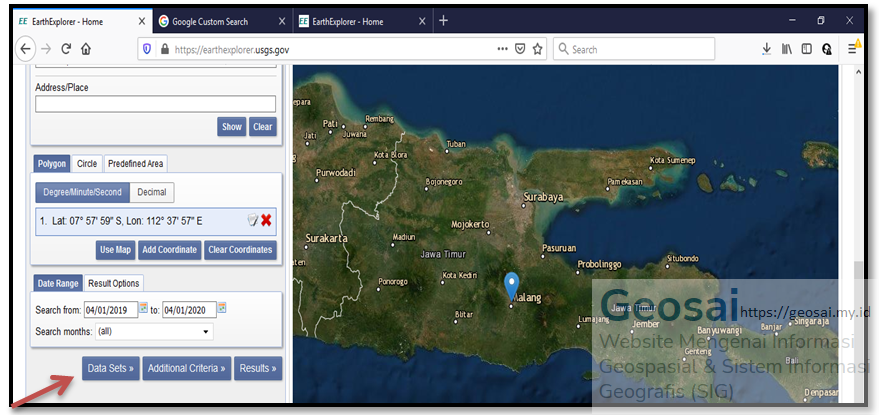This screenshot has width=879, height=415.
Task: Open the library bookshelf icon
Action: pos(787,49)
